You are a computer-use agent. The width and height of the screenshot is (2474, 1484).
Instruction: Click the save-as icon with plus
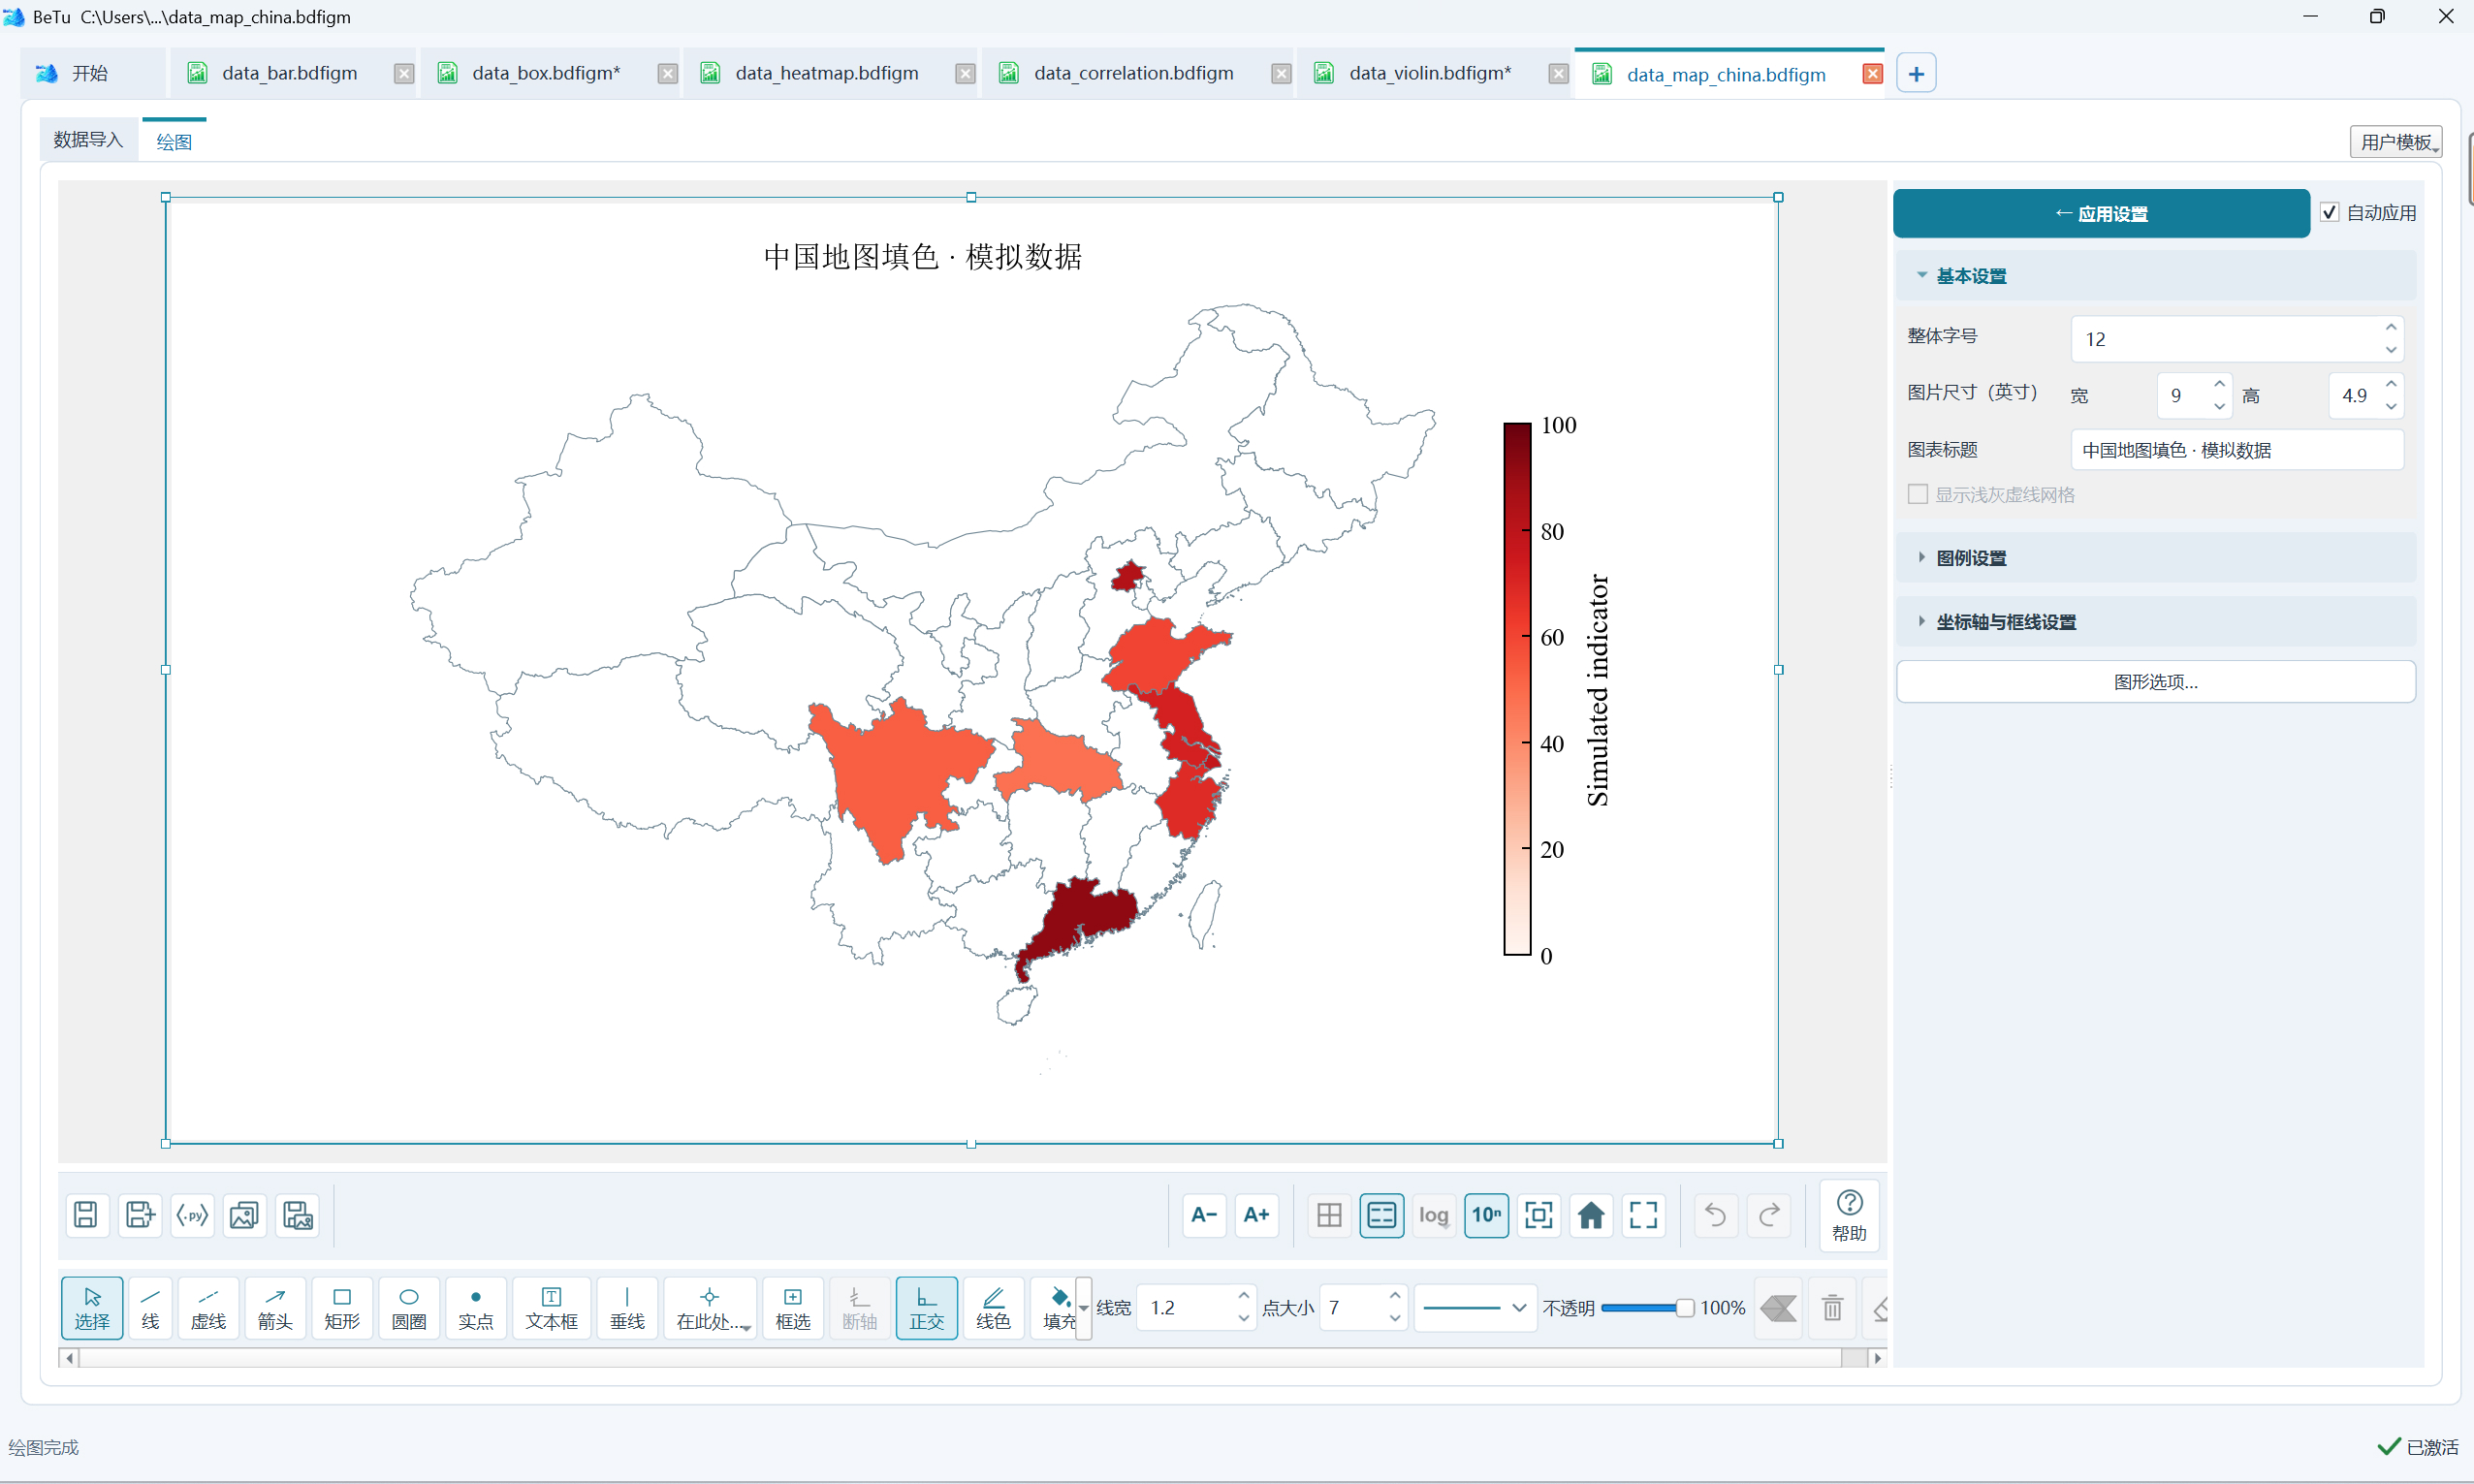click(x=139, y=1215)
